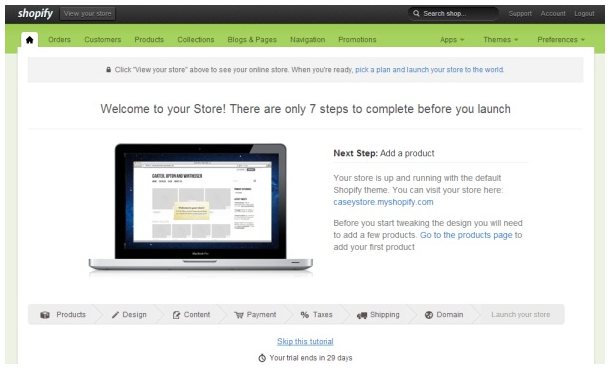Click the Content edit icon
Image resolution: width=612 pixels, height=374 pixels.
coord(176,315)
